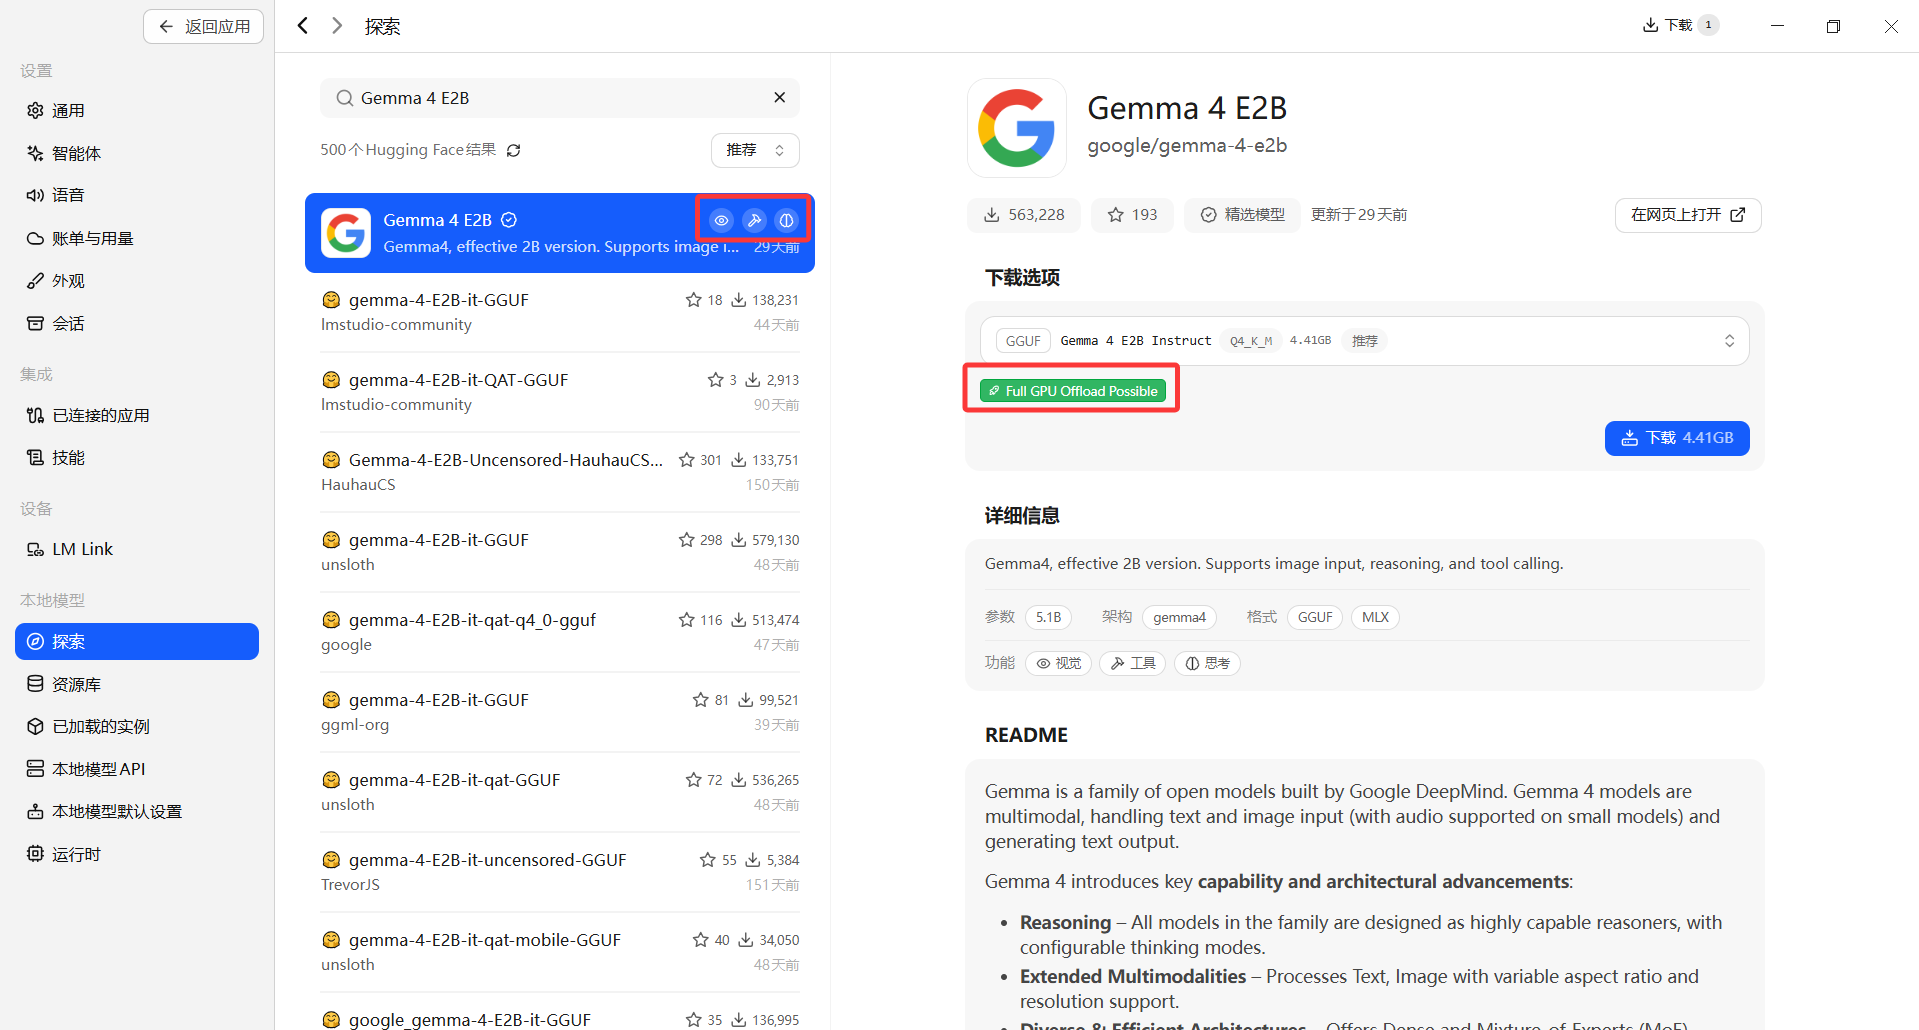Click the tool-use icon on Gemma 4 E2B
The height and width of the screenshot is (1030, 1919).
click(754, 220)
